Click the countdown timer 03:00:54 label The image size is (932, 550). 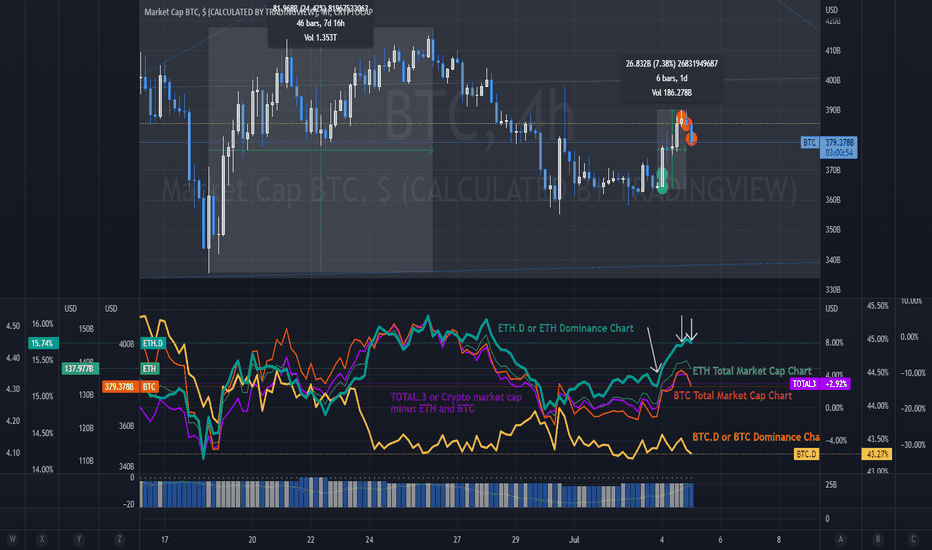[x=839, y=153]
